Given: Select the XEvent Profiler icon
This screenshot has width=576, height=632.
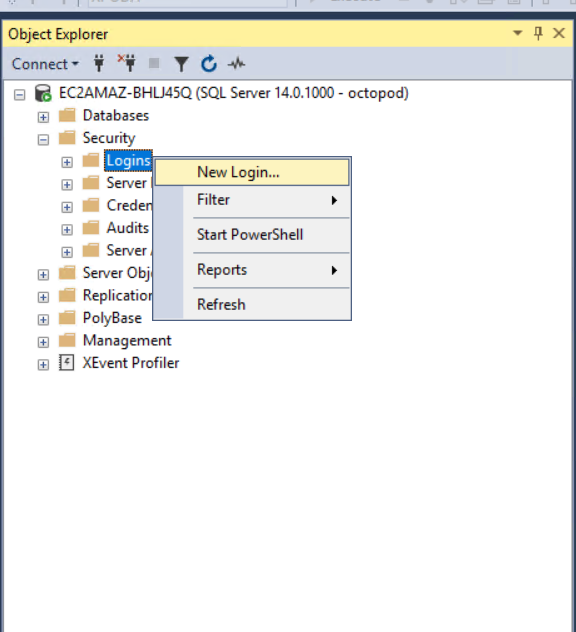Looking at the screenshot, I should click(67, 363).
